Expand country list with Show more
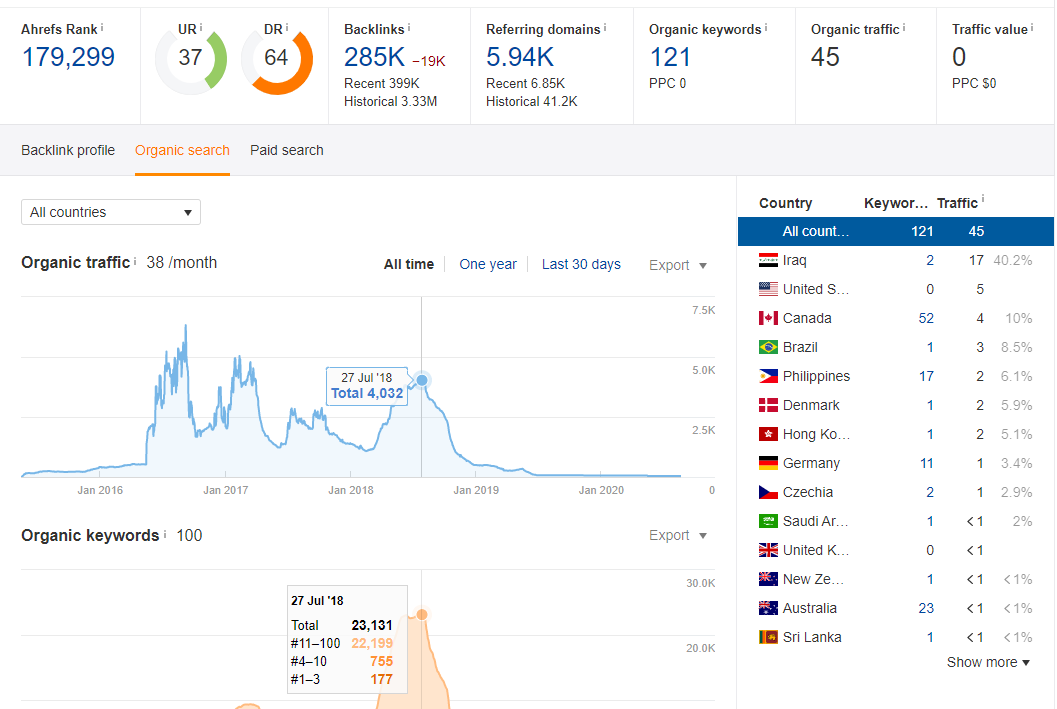 pyautogui.click(x=988, y=662)
